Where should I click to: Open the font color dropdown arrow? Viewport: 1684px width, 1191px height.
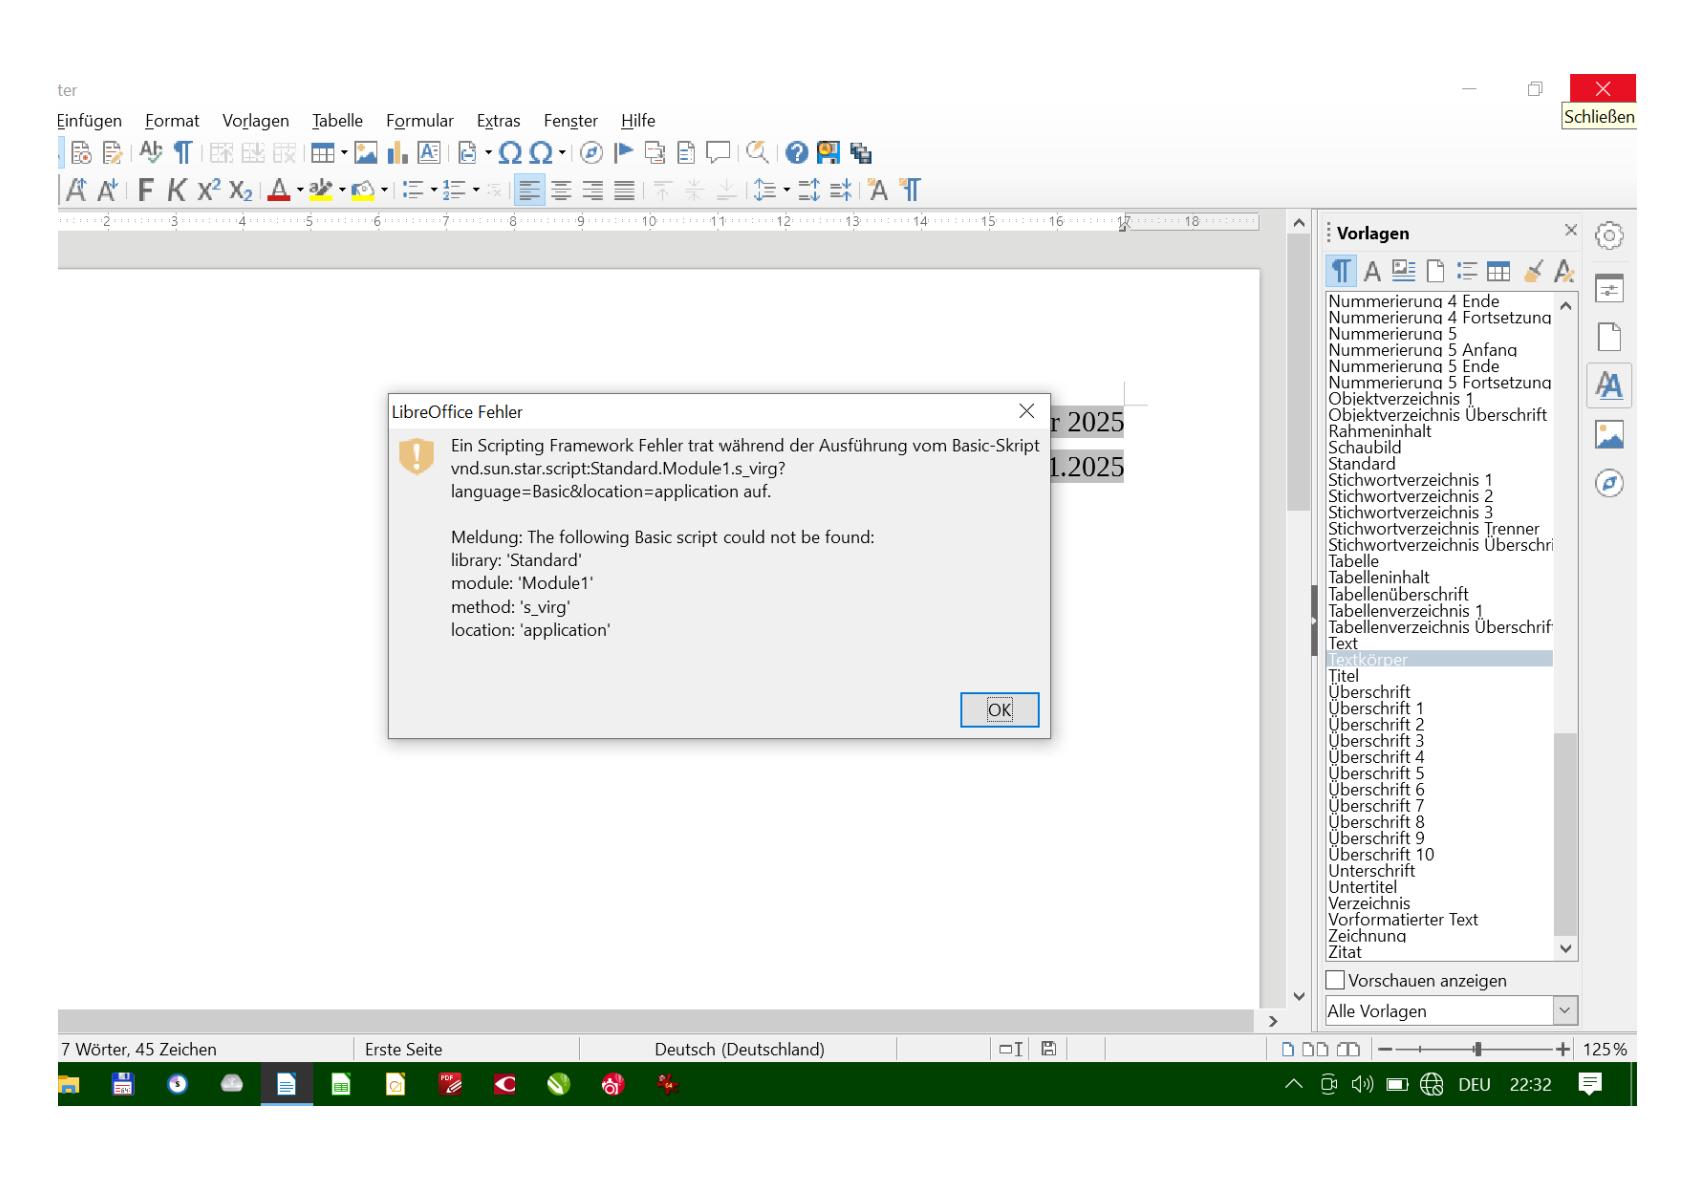pos(299,191)
